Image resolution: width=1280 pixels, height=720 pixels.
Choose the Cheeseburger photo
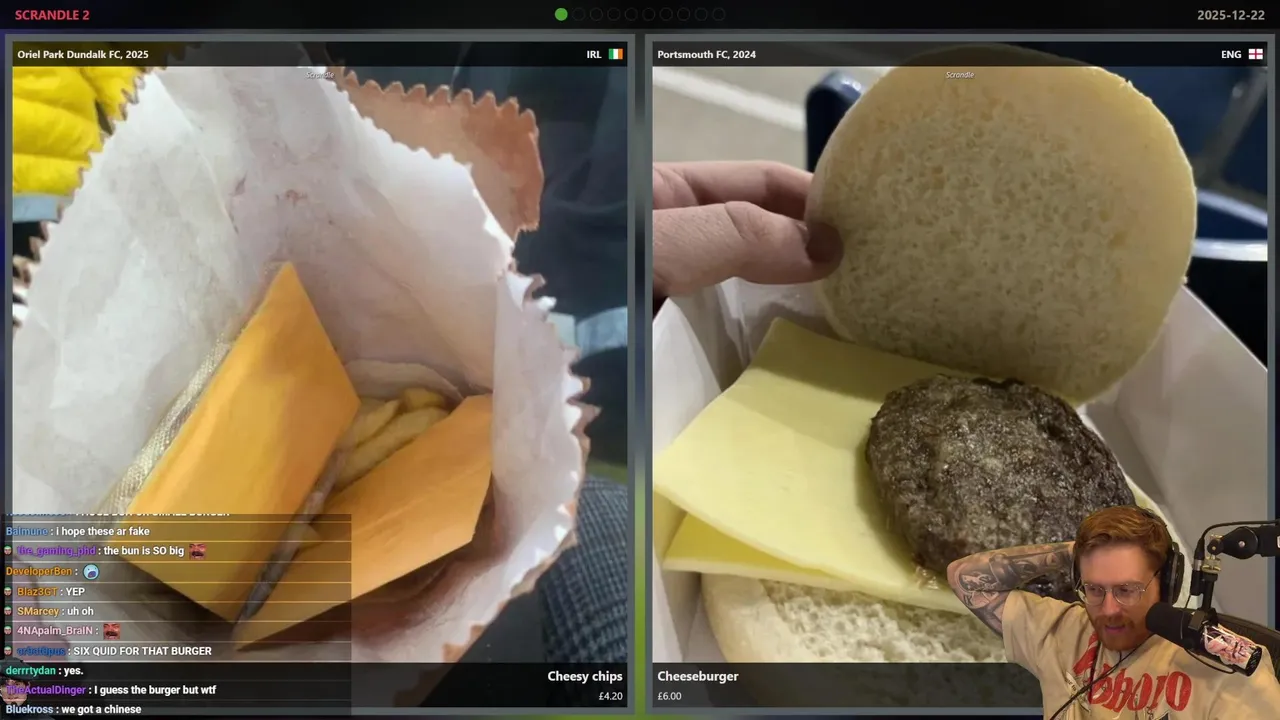[x=958, y=364]
